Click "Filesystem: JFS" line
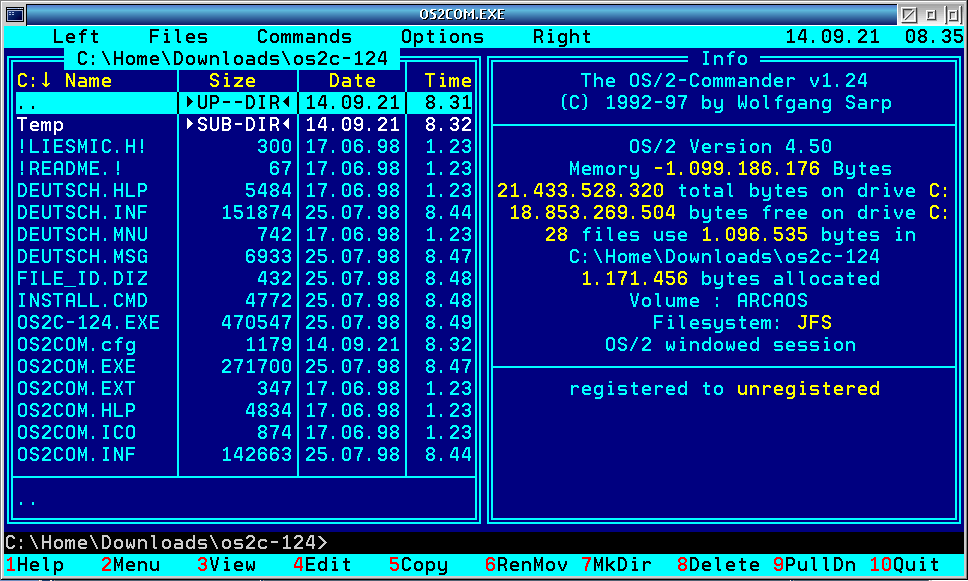This screenshot has height=581, width=968. coord(742,323)
